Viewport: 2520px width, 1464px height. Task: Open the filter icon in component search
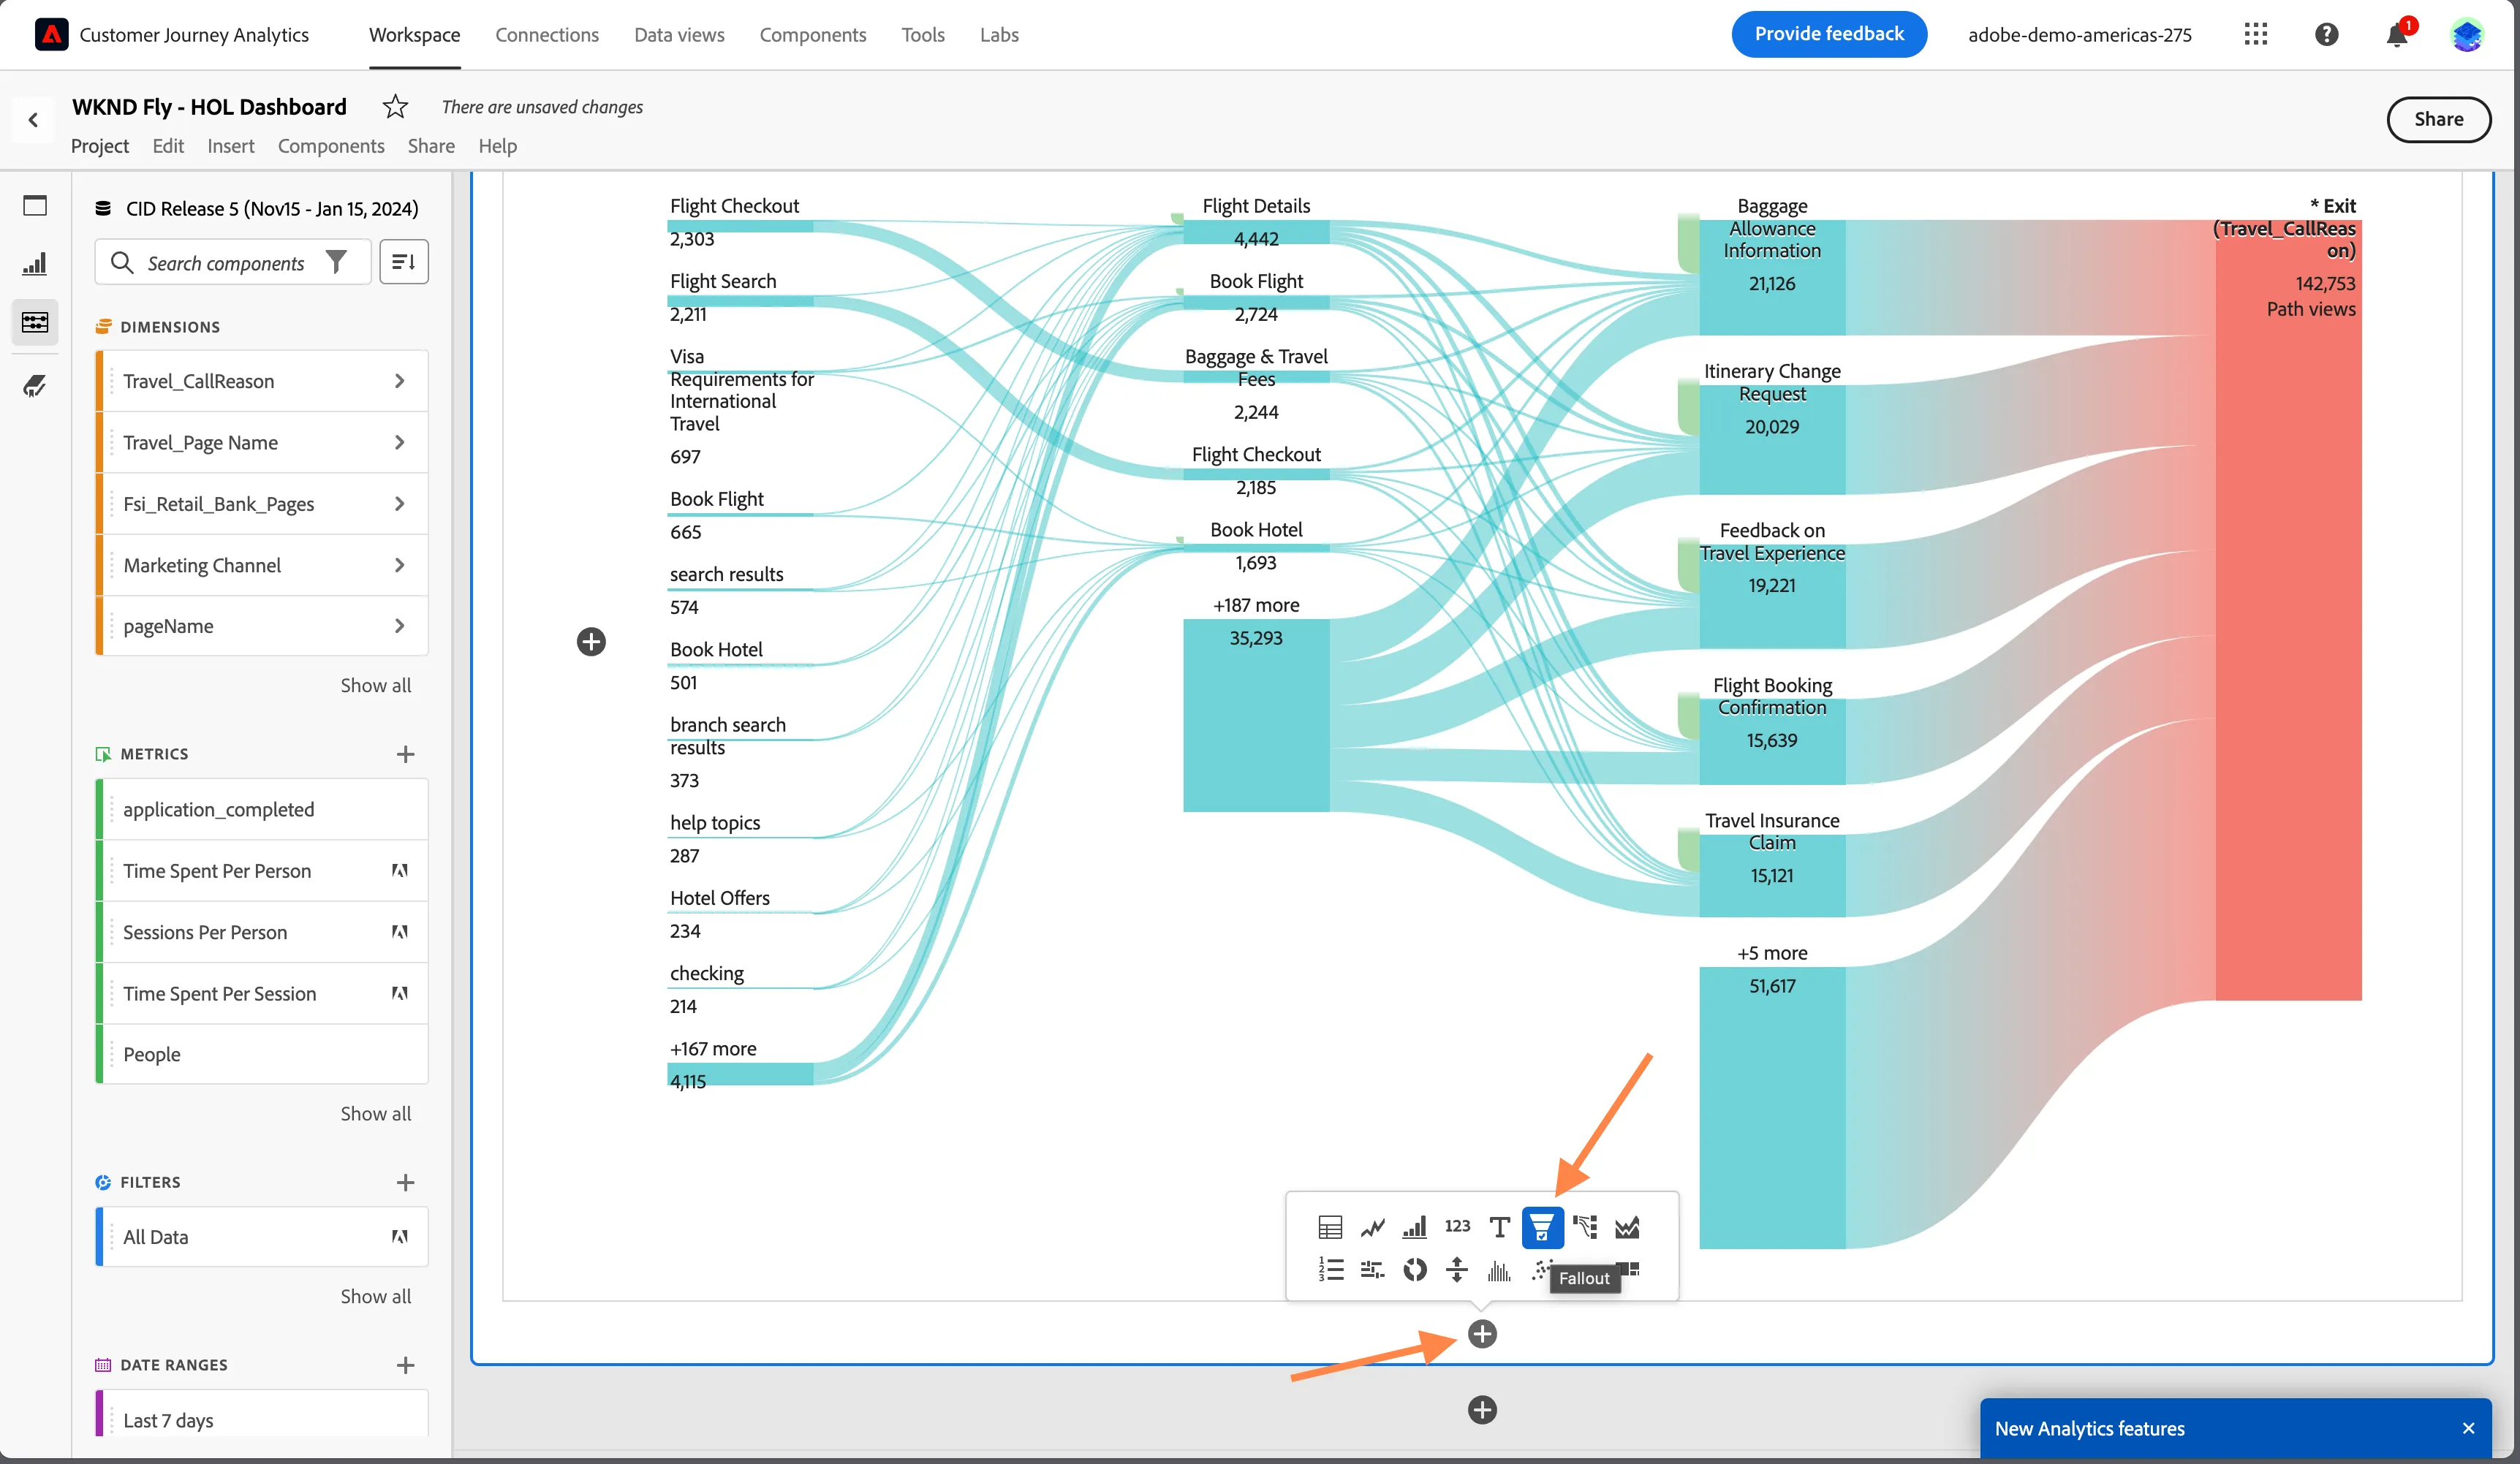(337, 262)
